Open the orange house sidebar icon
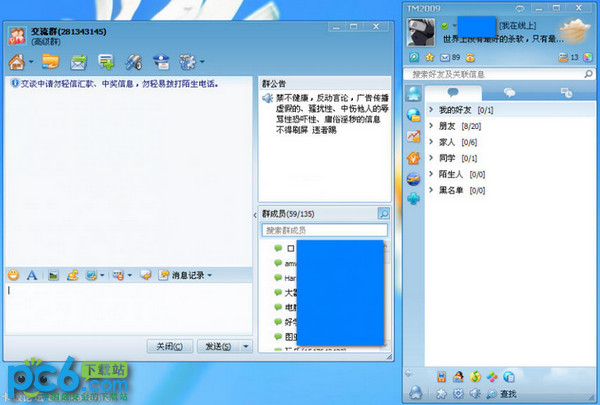600x405 pixels. tap(414, 157)
